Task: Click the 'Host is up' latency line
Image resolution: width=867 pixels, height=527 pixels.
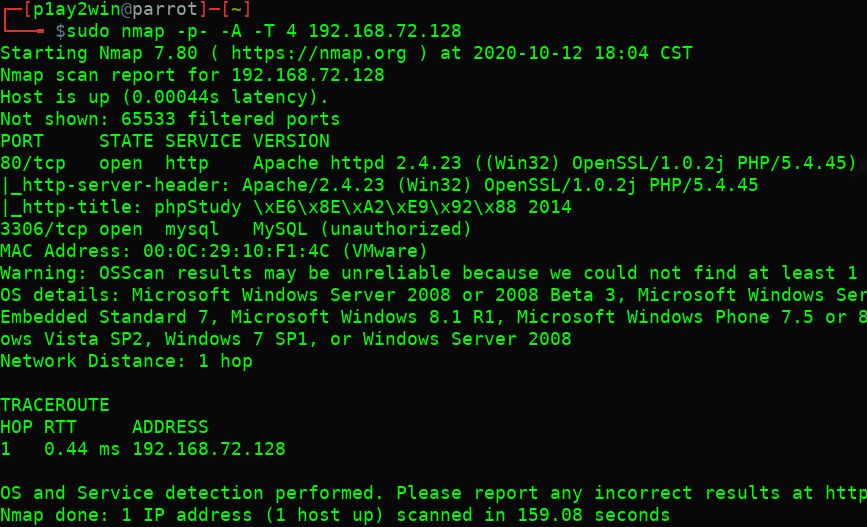Action: (165, 97)
